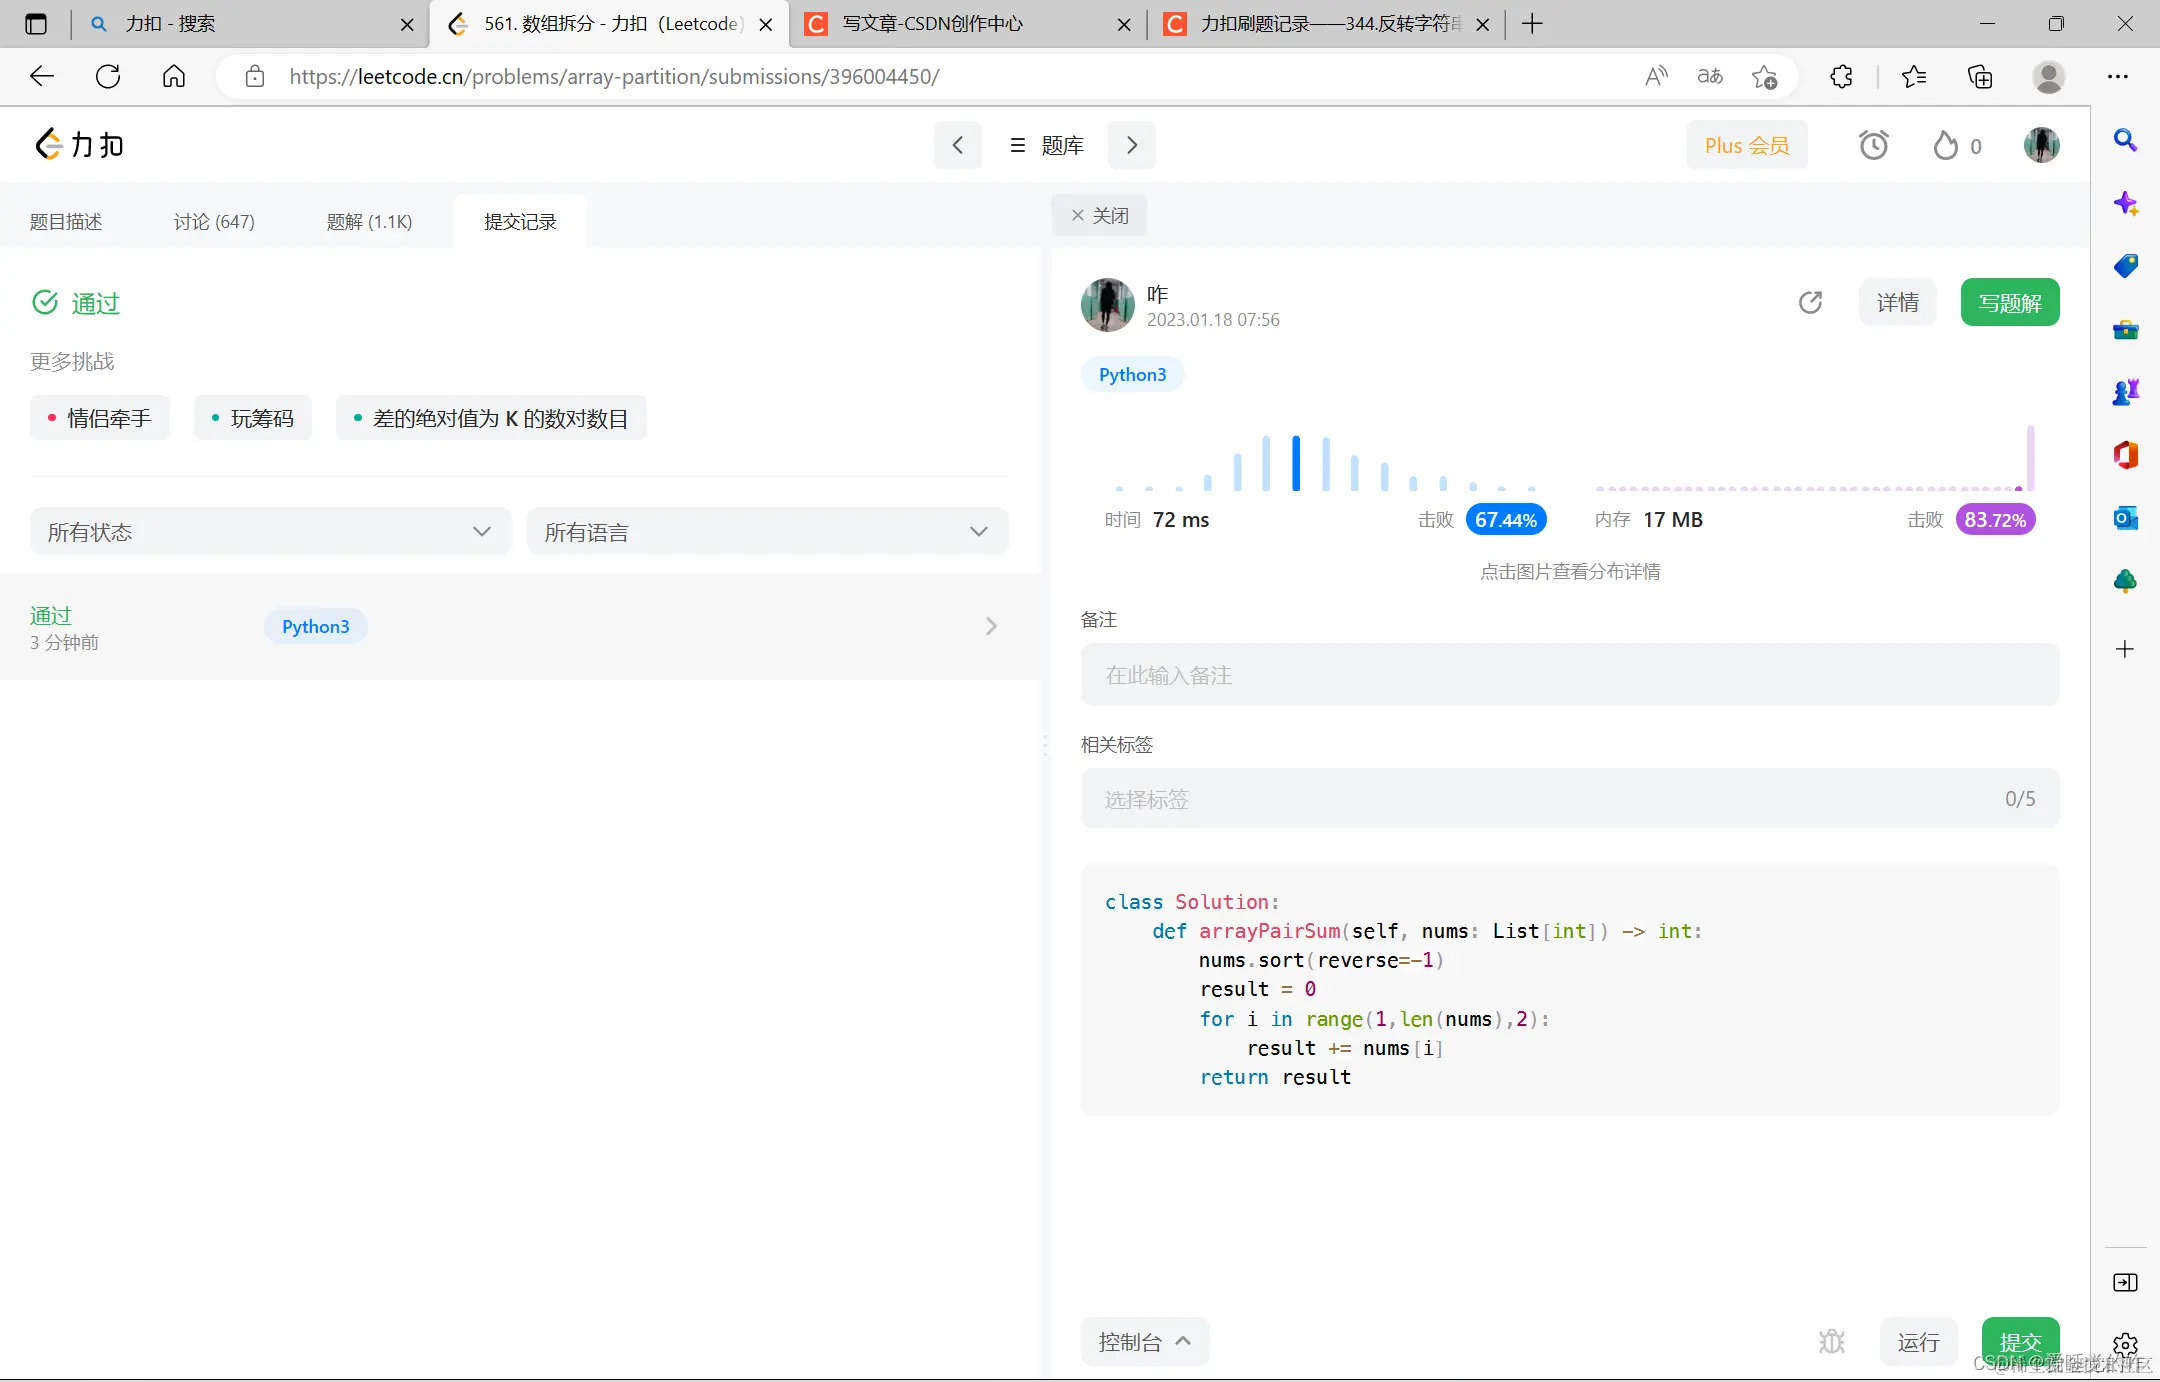Go to next problem arrow
Viewport: 2160px width, 1382px height.
click(x=1131, y=145)
